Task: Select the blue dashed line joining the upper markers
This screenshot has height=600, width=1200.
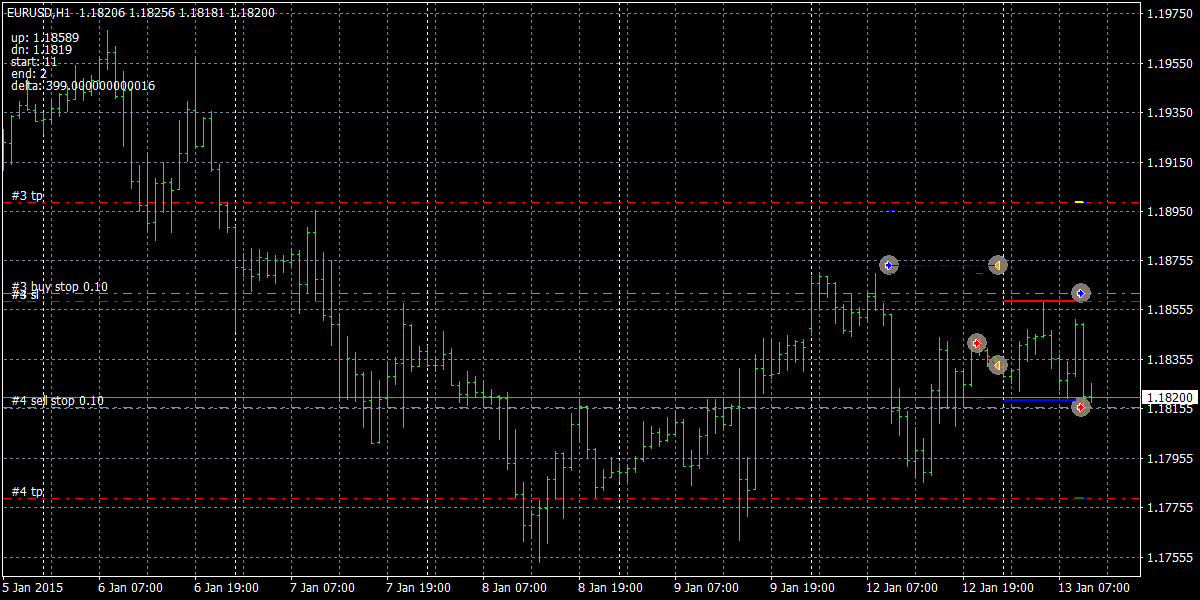Action: (x=943, y=265)
